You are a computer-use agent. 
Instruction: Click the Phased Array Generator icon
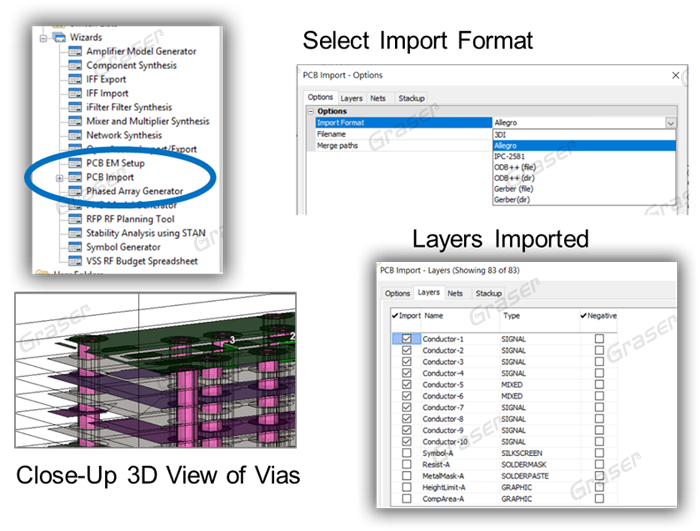(75, 191)
